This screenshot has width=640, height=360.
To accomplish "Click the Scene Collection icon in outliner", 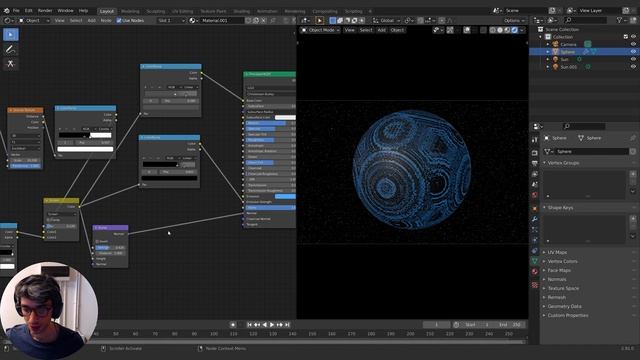I will click(540, 29).
